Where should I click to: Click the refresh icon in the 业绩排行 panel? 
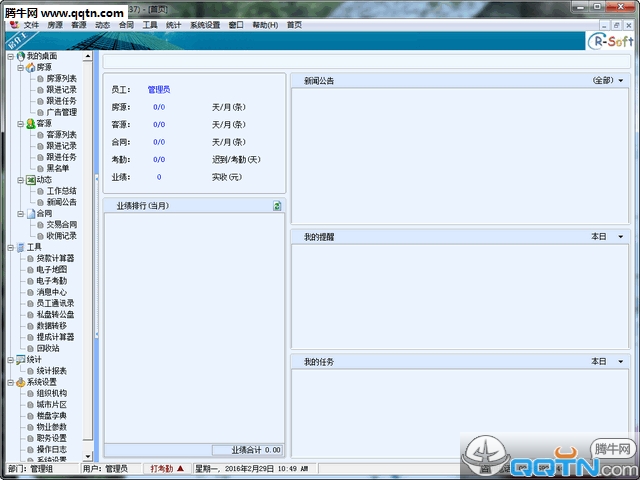(x=277, y=206)
